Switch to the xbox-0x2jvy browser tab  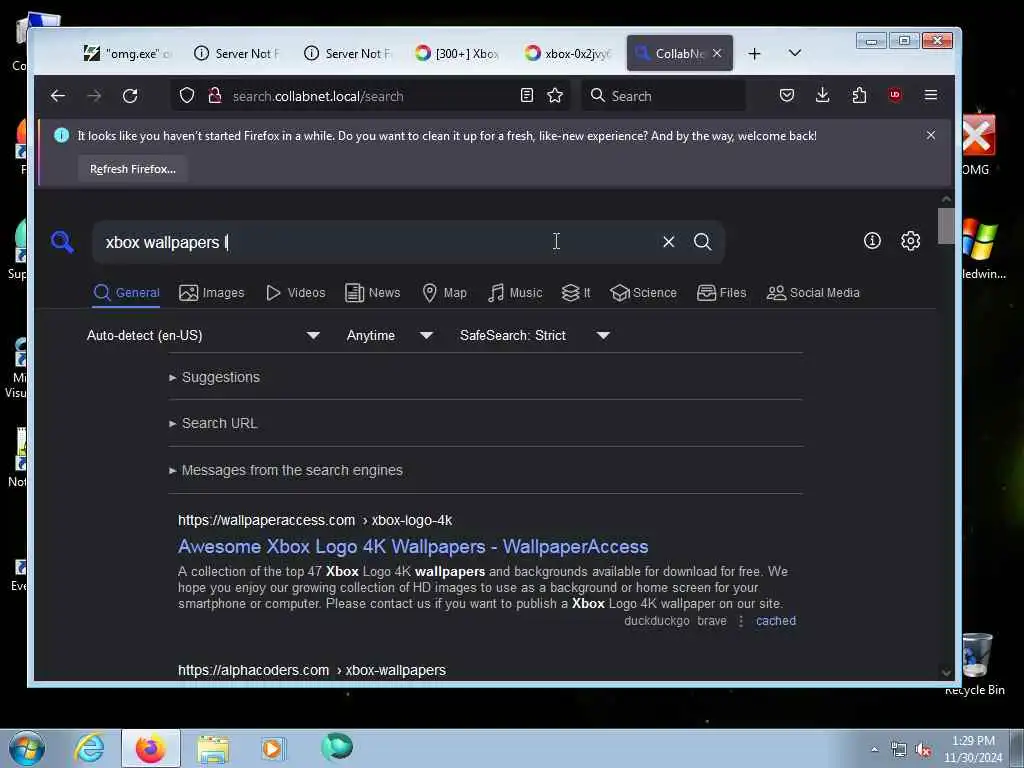(x=567, y=54)
